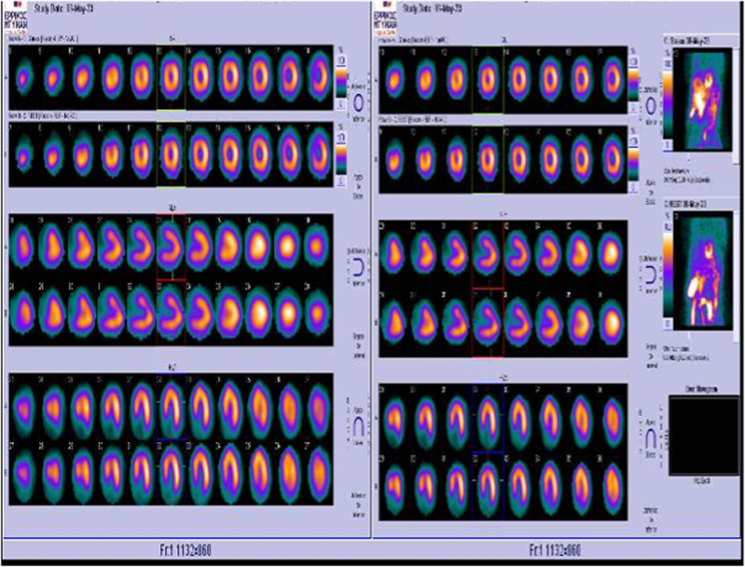This screenshot has height=567, width=745.
Task: Click the scrollbar beside stress raw projection image
Action: pos(737,105)
